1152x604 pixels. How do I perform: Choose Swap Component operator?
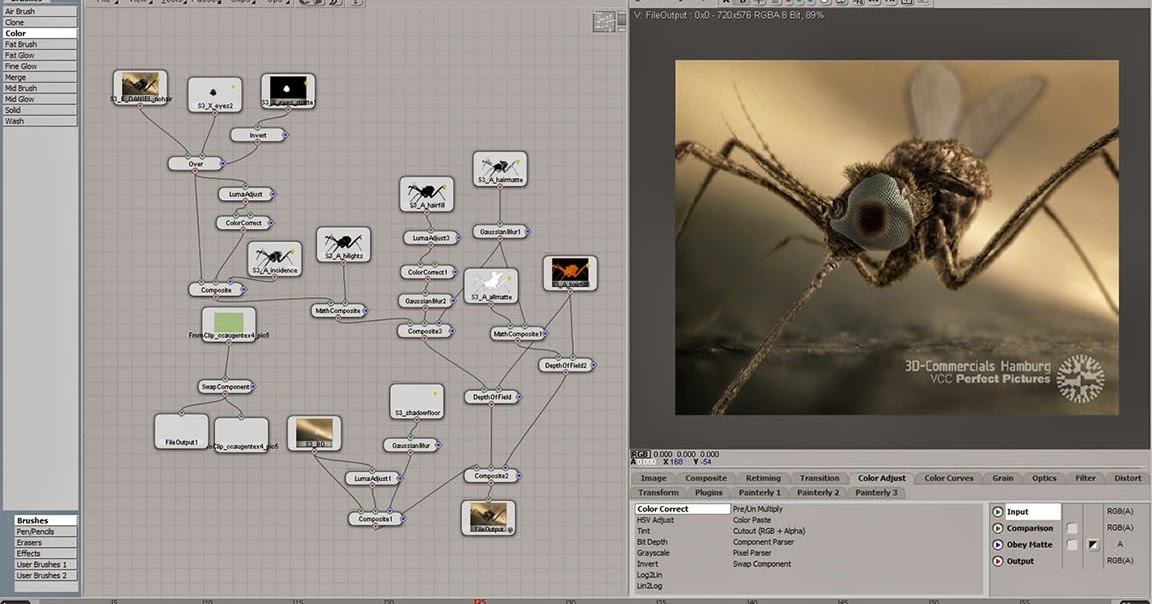(761, 564)
